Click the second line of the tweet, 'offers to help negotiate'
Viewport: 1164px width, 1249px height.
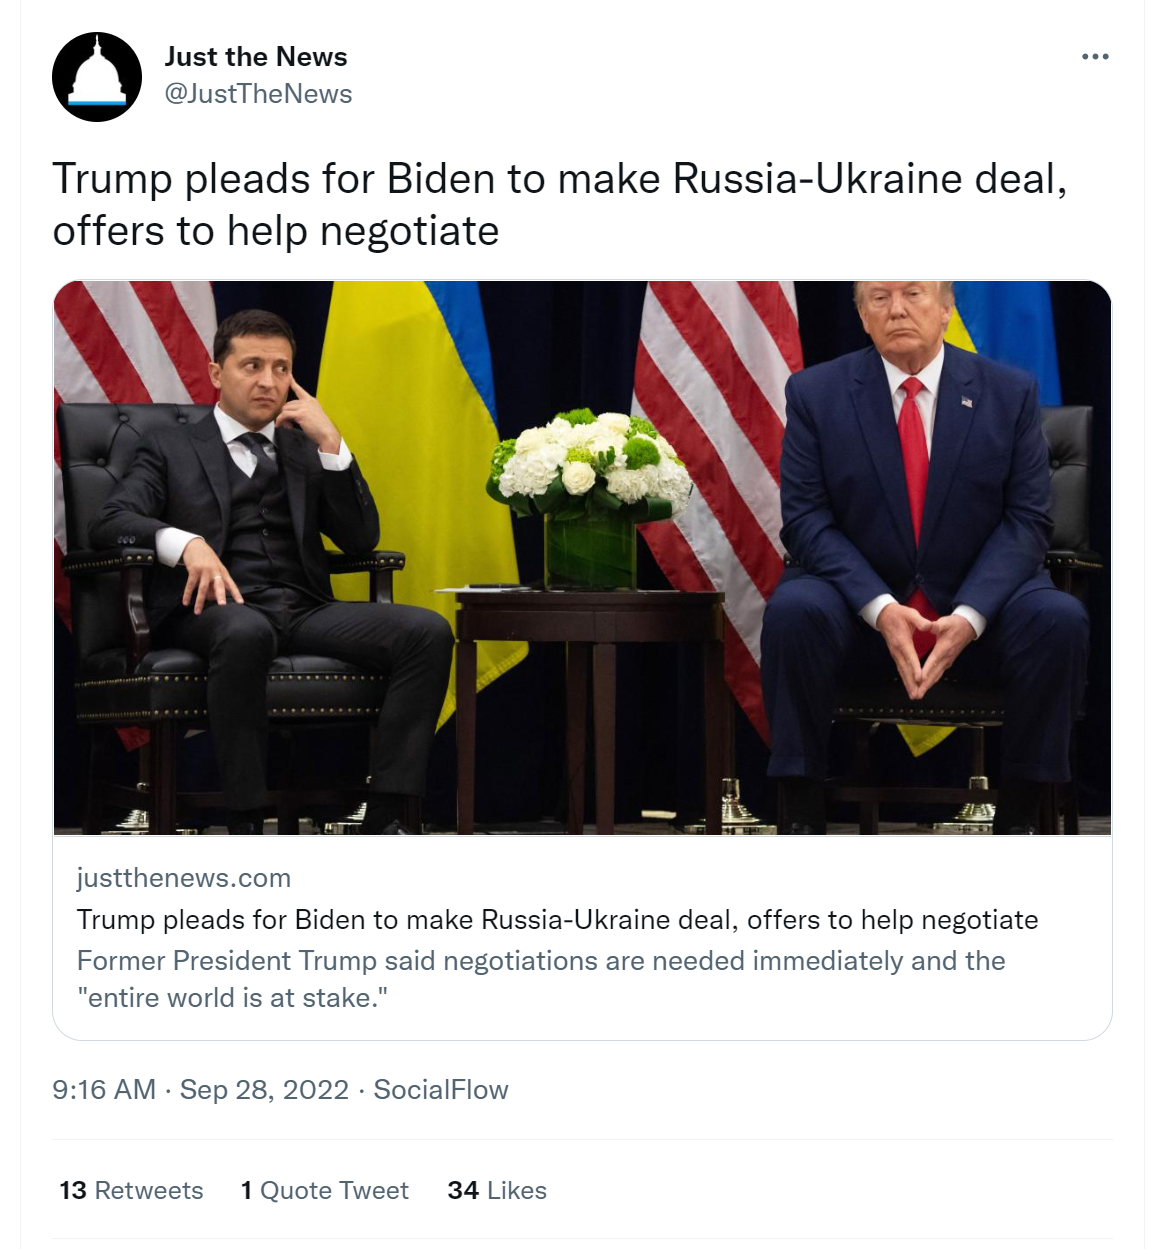click(x=276, y=231)
